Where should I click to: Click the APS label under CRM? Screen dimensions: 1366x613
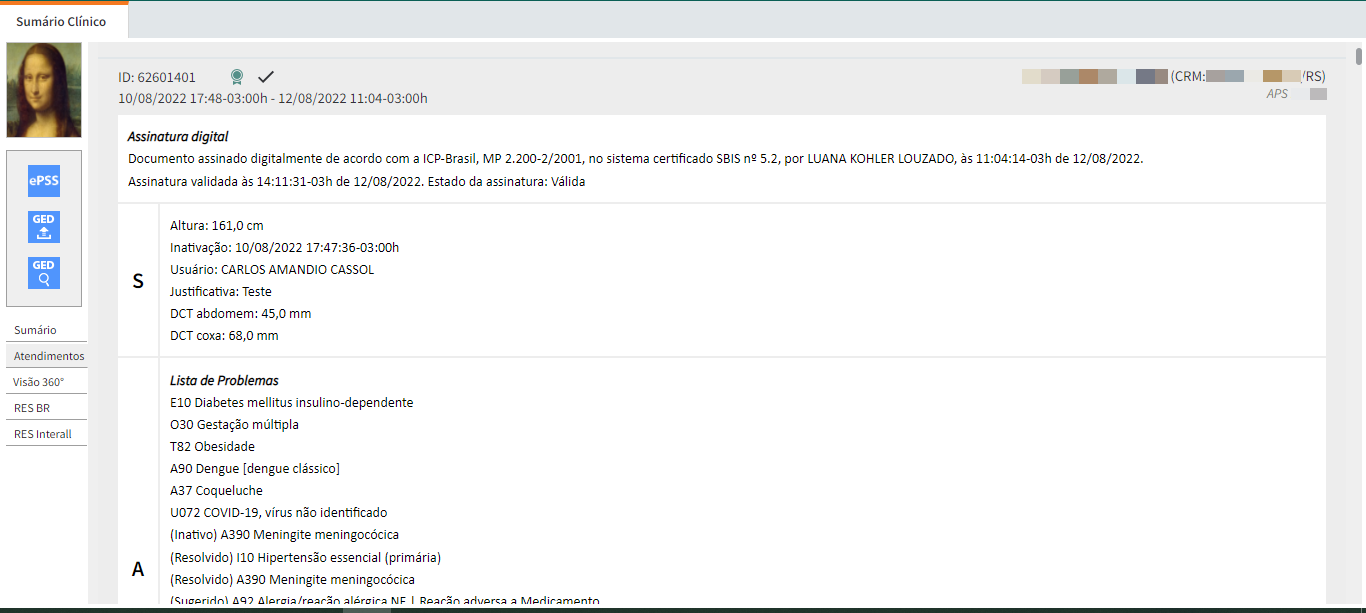click(x=1277, y=94)
